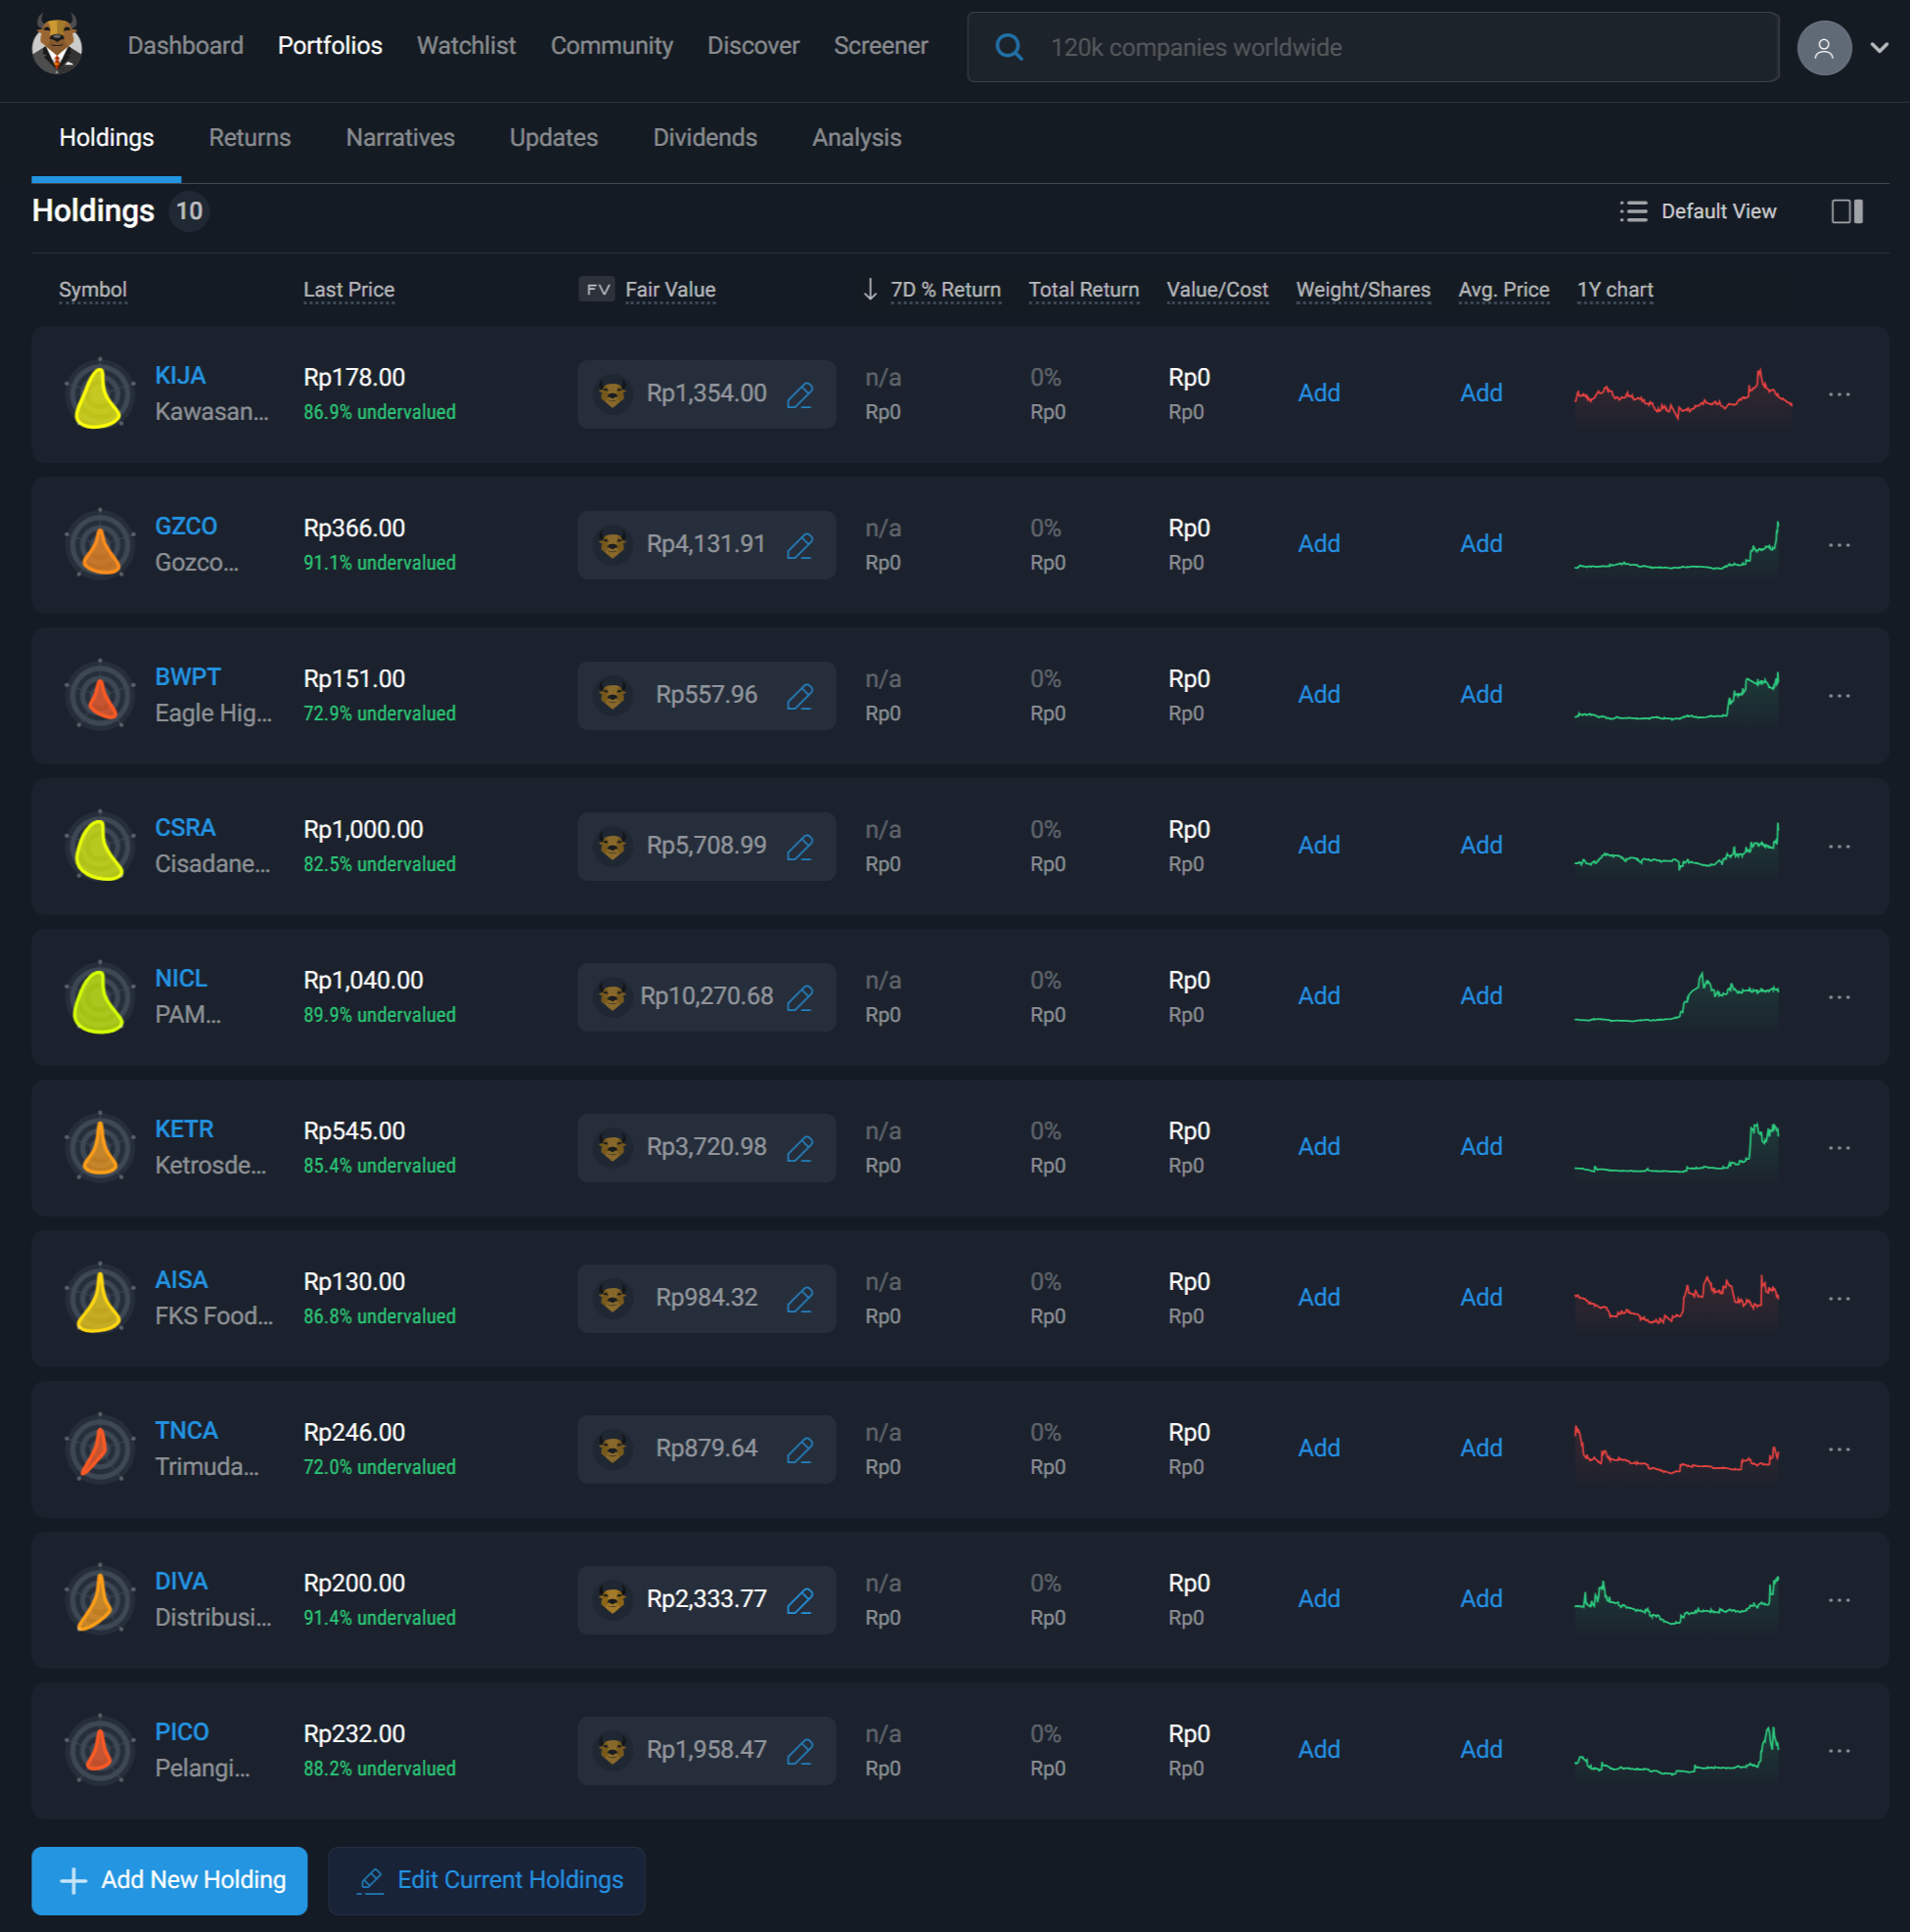Viewport: 1910px width, 1932px height.
Task: Click the search magnifier icon
Action: click(x=1009, y=47)
